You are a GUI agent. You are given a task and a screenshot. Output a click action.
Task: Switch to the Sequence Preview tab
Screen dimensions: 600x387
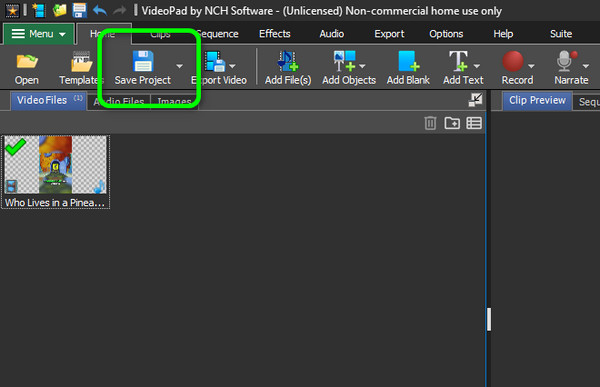tap(587, 102)
